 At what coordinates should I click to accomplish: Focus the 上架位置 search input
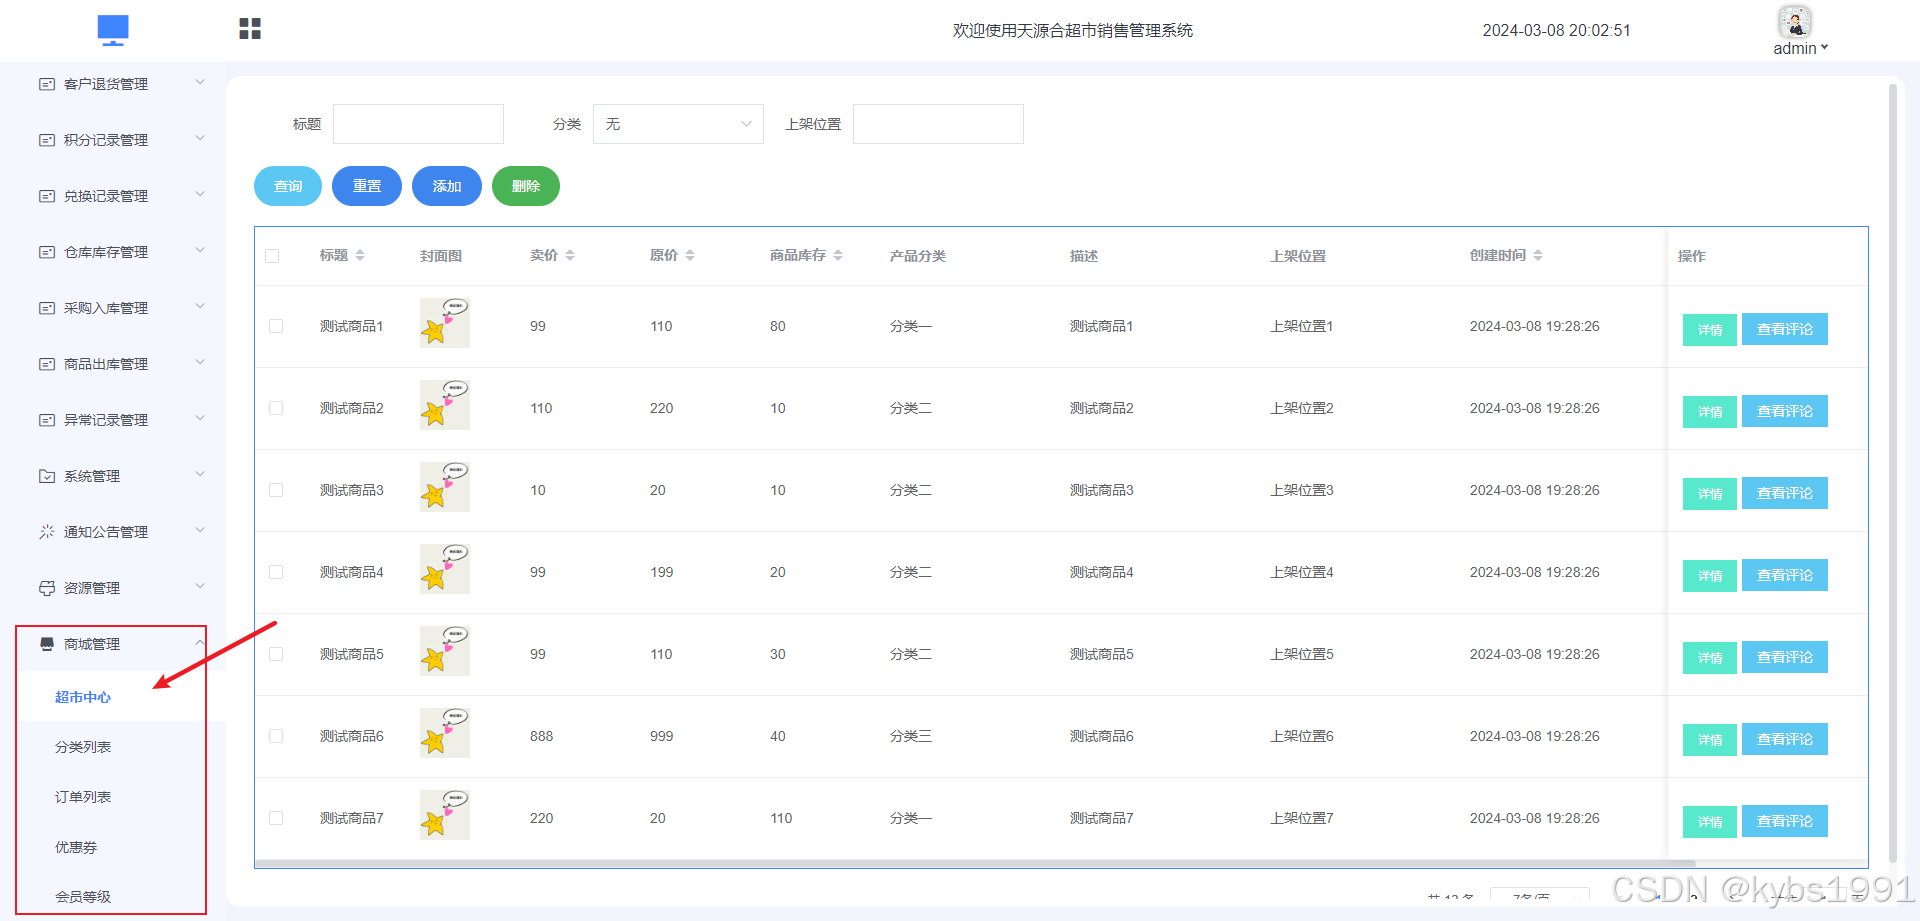tap(938, 124)
